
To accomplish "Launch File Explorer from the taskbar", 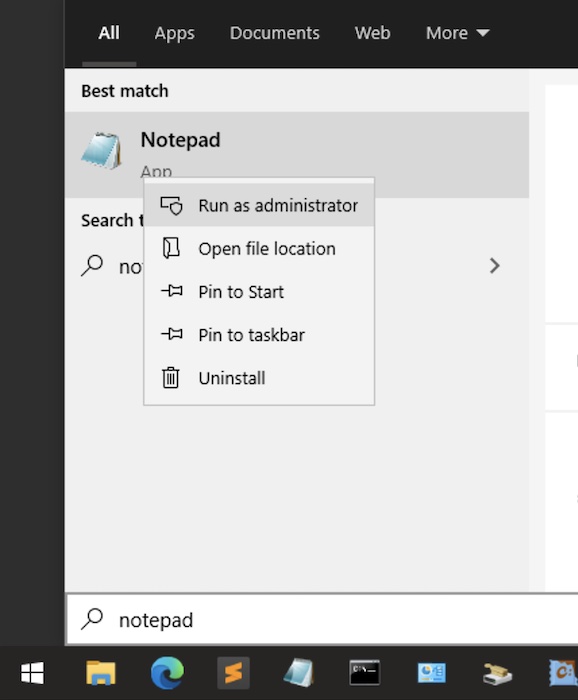I will (x=101, y=673).
